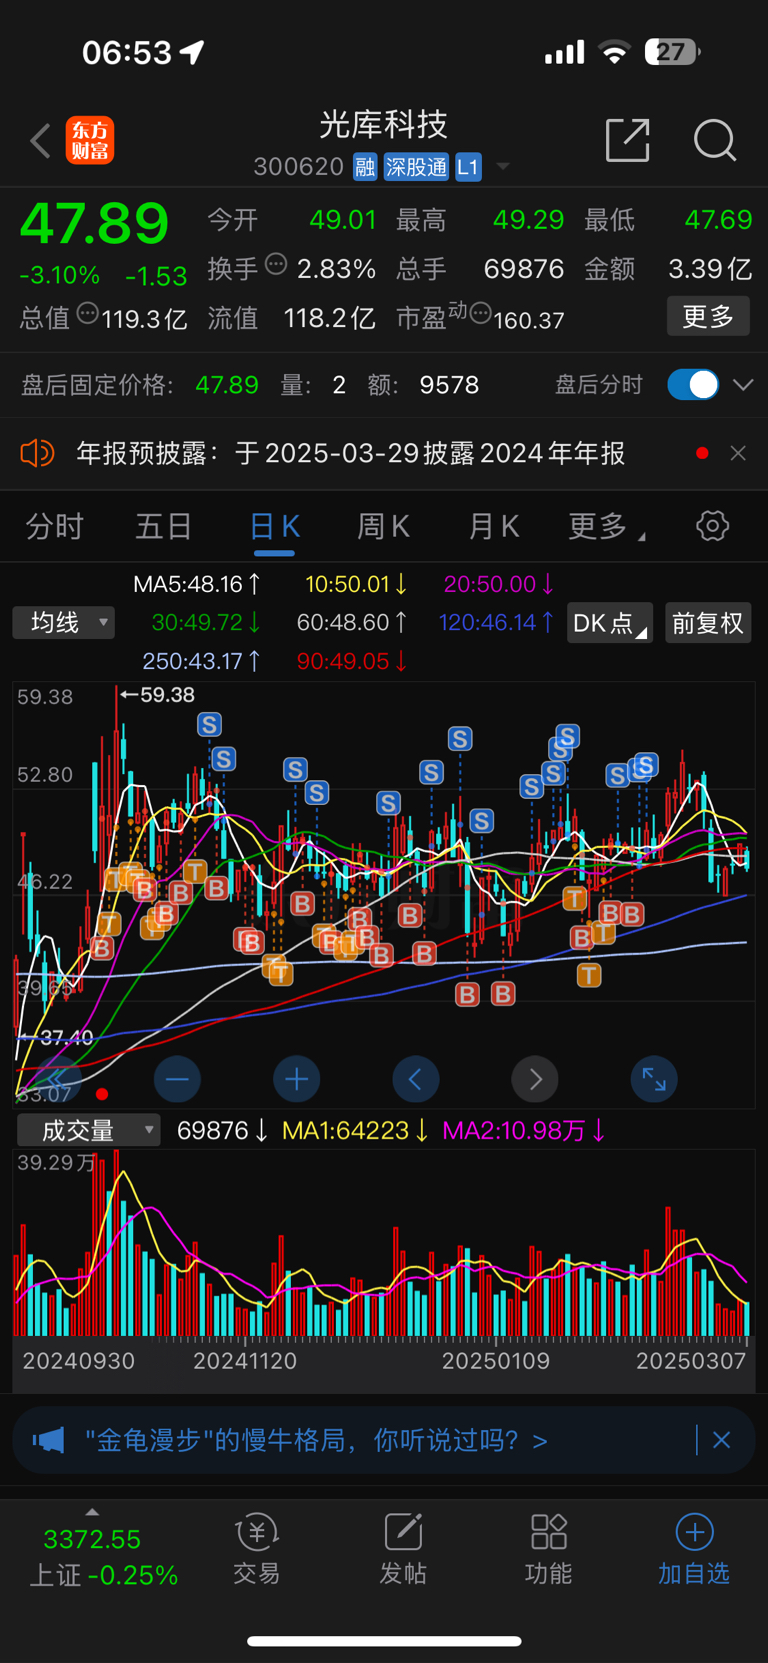Zoom in the chart with plus button
Viewport: 768px width, 1663px height.
[x=296, y=1079]
